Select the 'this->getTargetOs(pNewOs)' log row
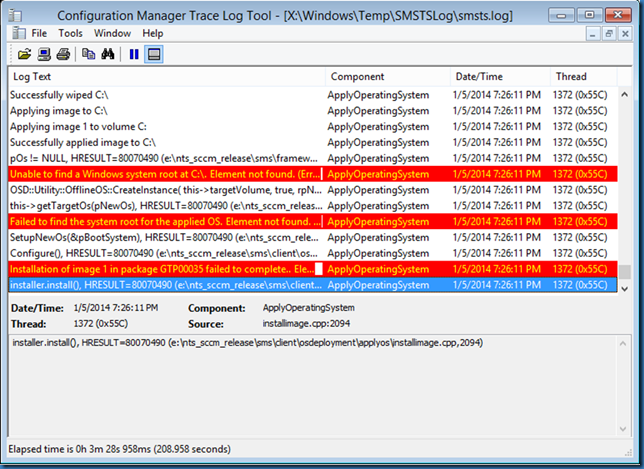 pos(313,206)
